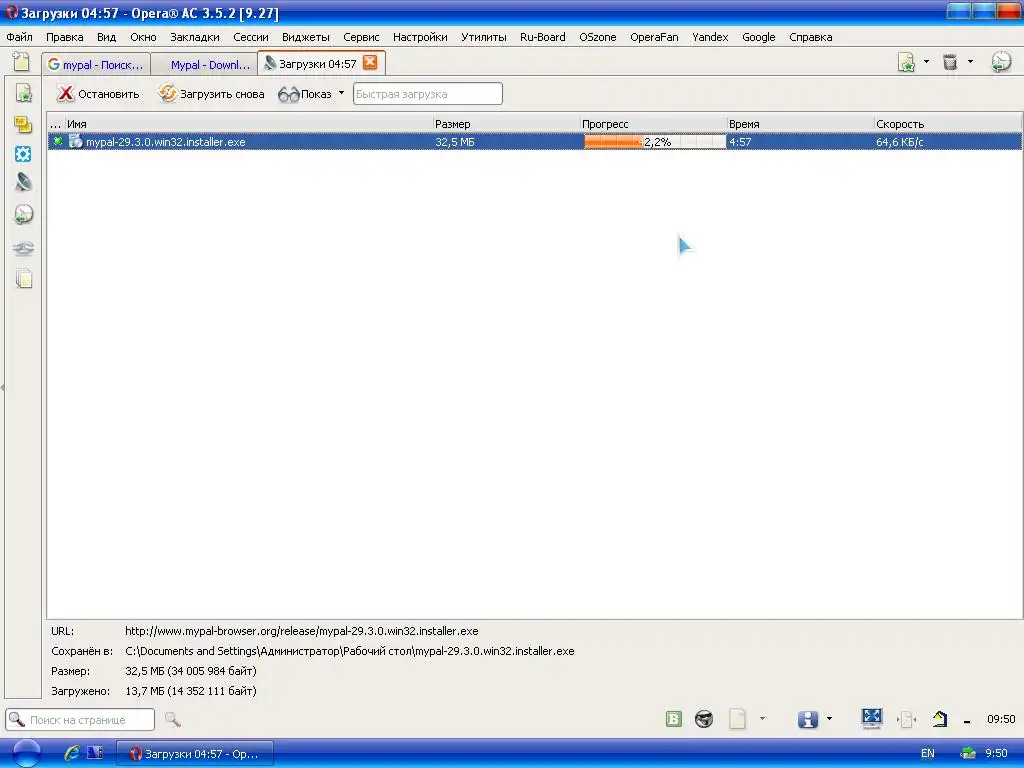Screen dimensions: 1024x768
Task: Open a new tab with the page icon
Action: pyautogui.click(x=22, y=62)
